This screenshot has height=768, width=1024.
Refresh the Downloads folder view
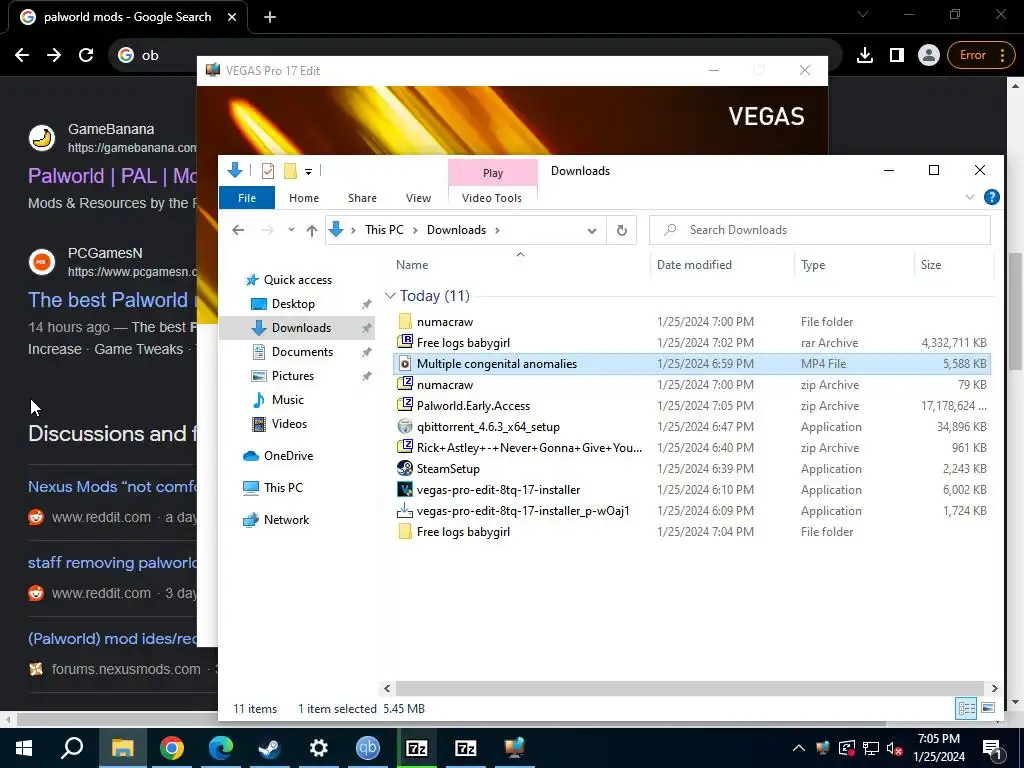[x=622, y=230]
